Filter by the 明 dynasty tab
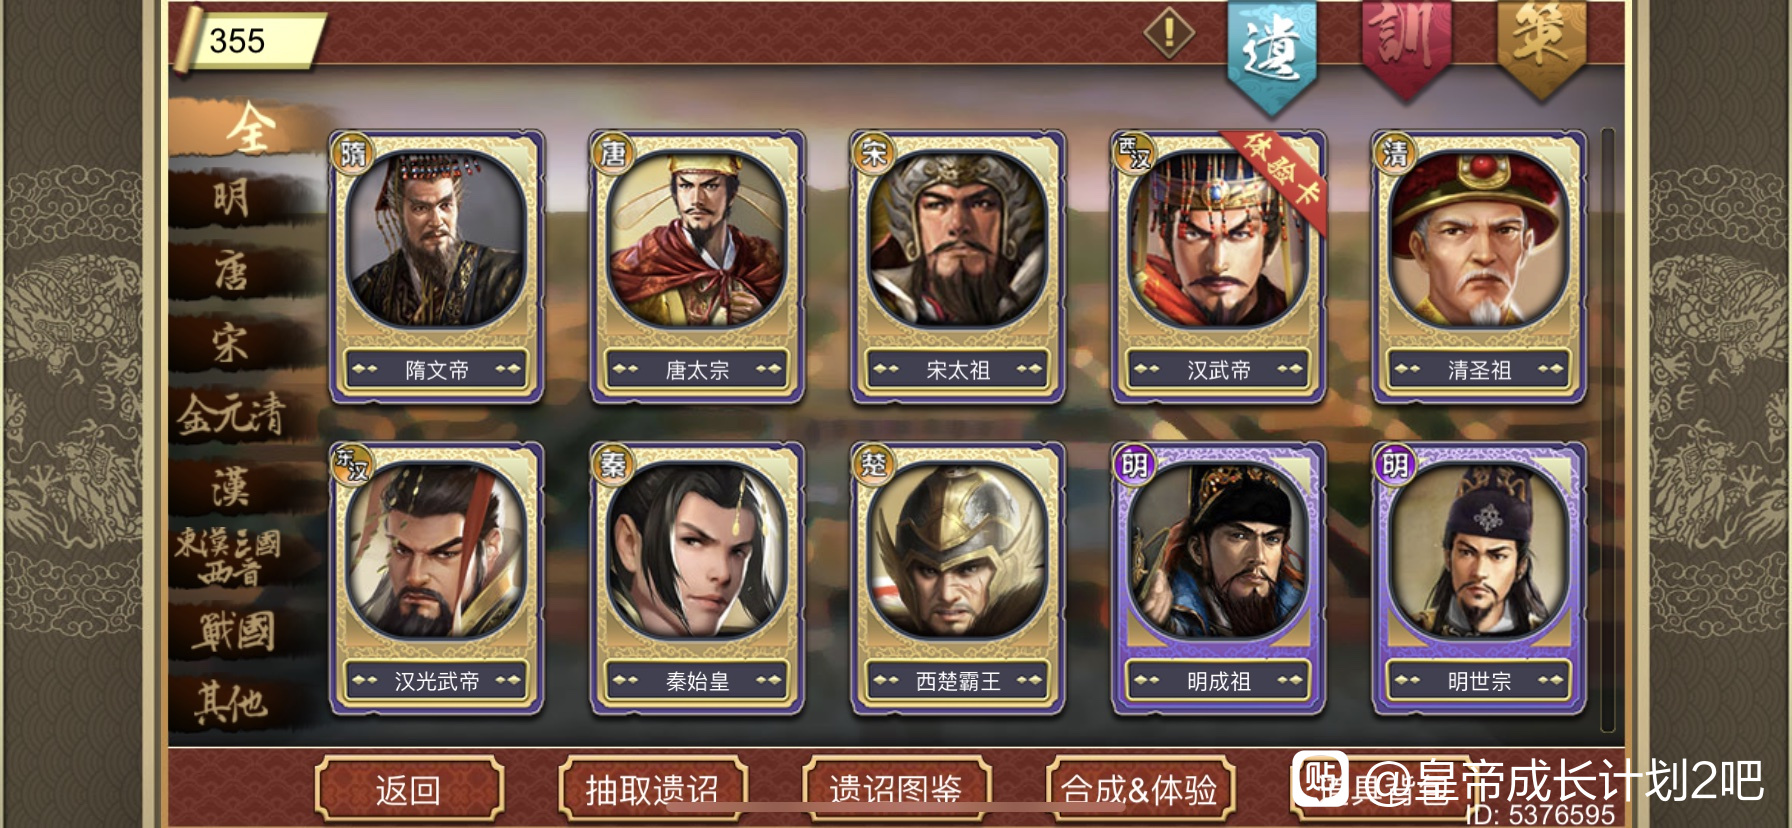 click(x=232, y=197)
